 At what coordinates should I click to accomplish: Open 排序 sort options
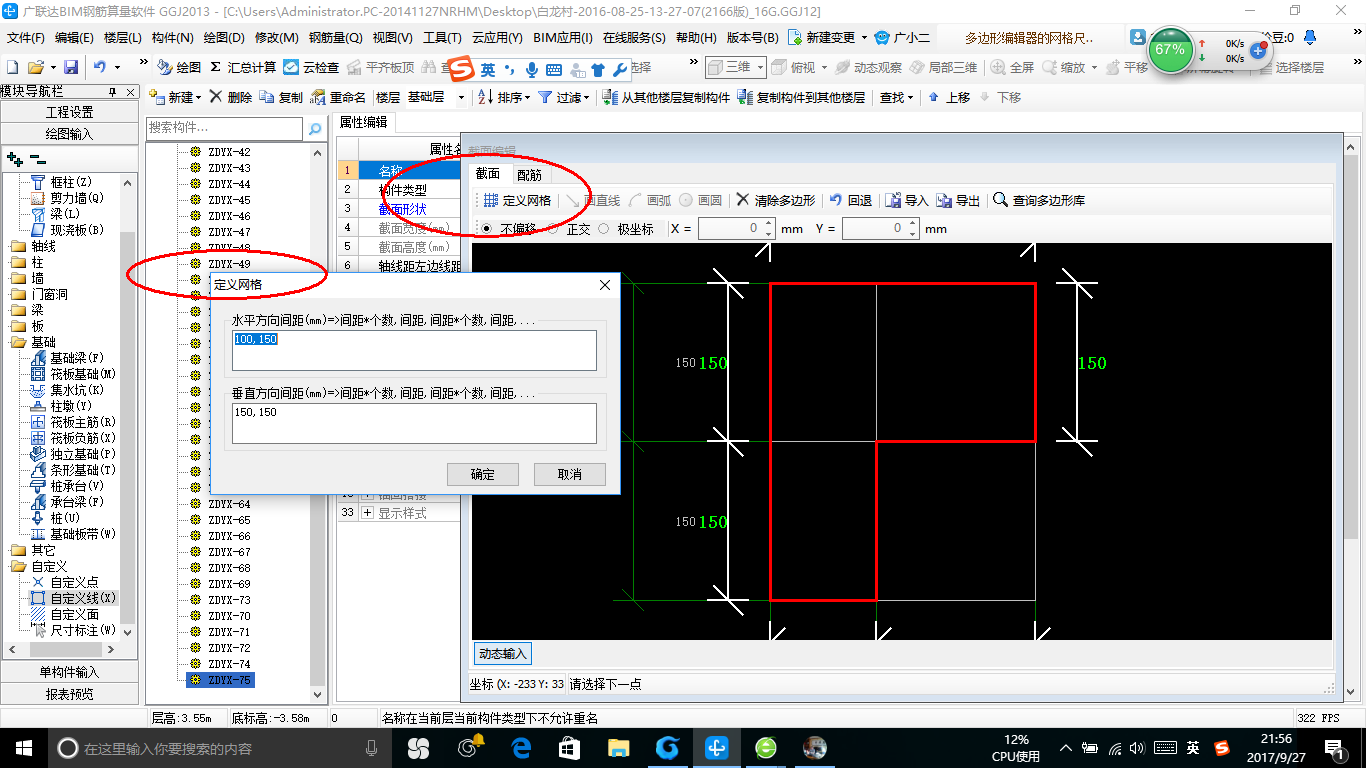pyautogui.click(x=502, y=97)
